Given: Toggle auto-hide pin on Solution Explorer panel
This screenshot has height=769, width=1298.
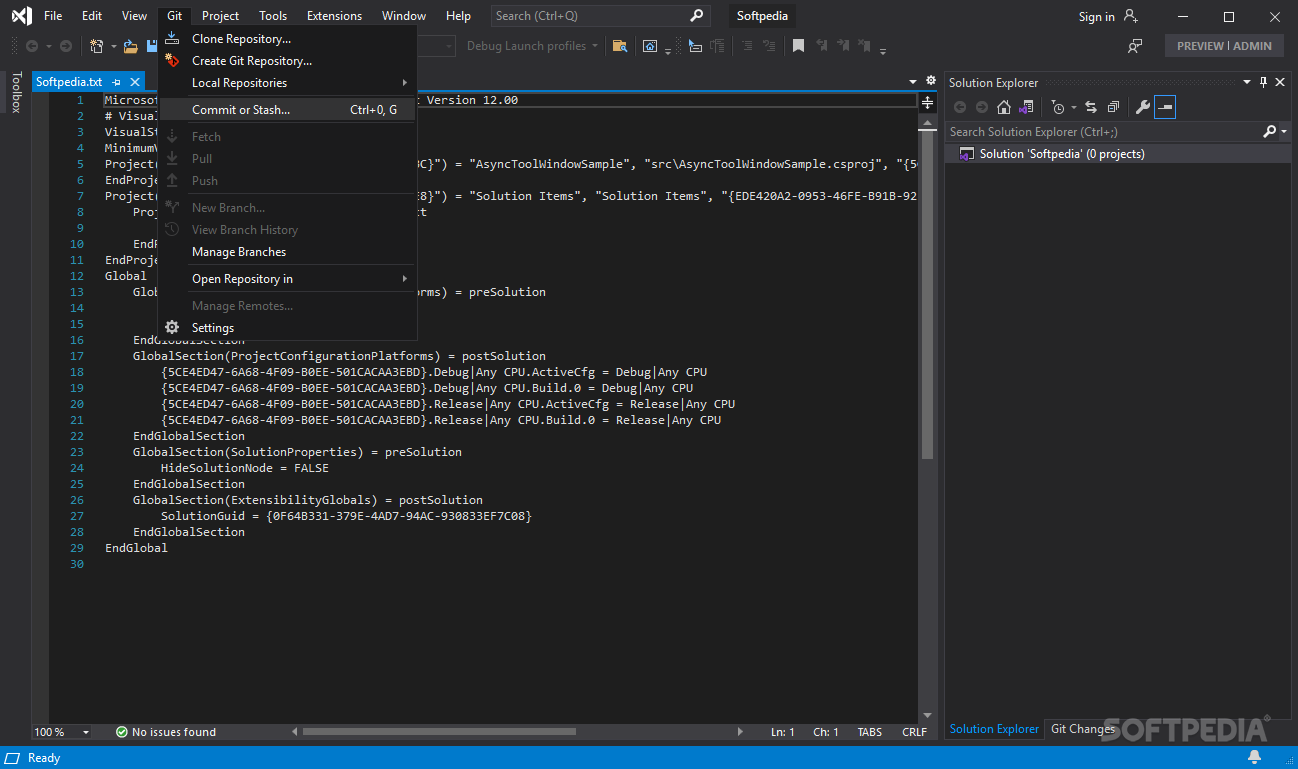Looking at the screenshot, I should pos(1264,82).
